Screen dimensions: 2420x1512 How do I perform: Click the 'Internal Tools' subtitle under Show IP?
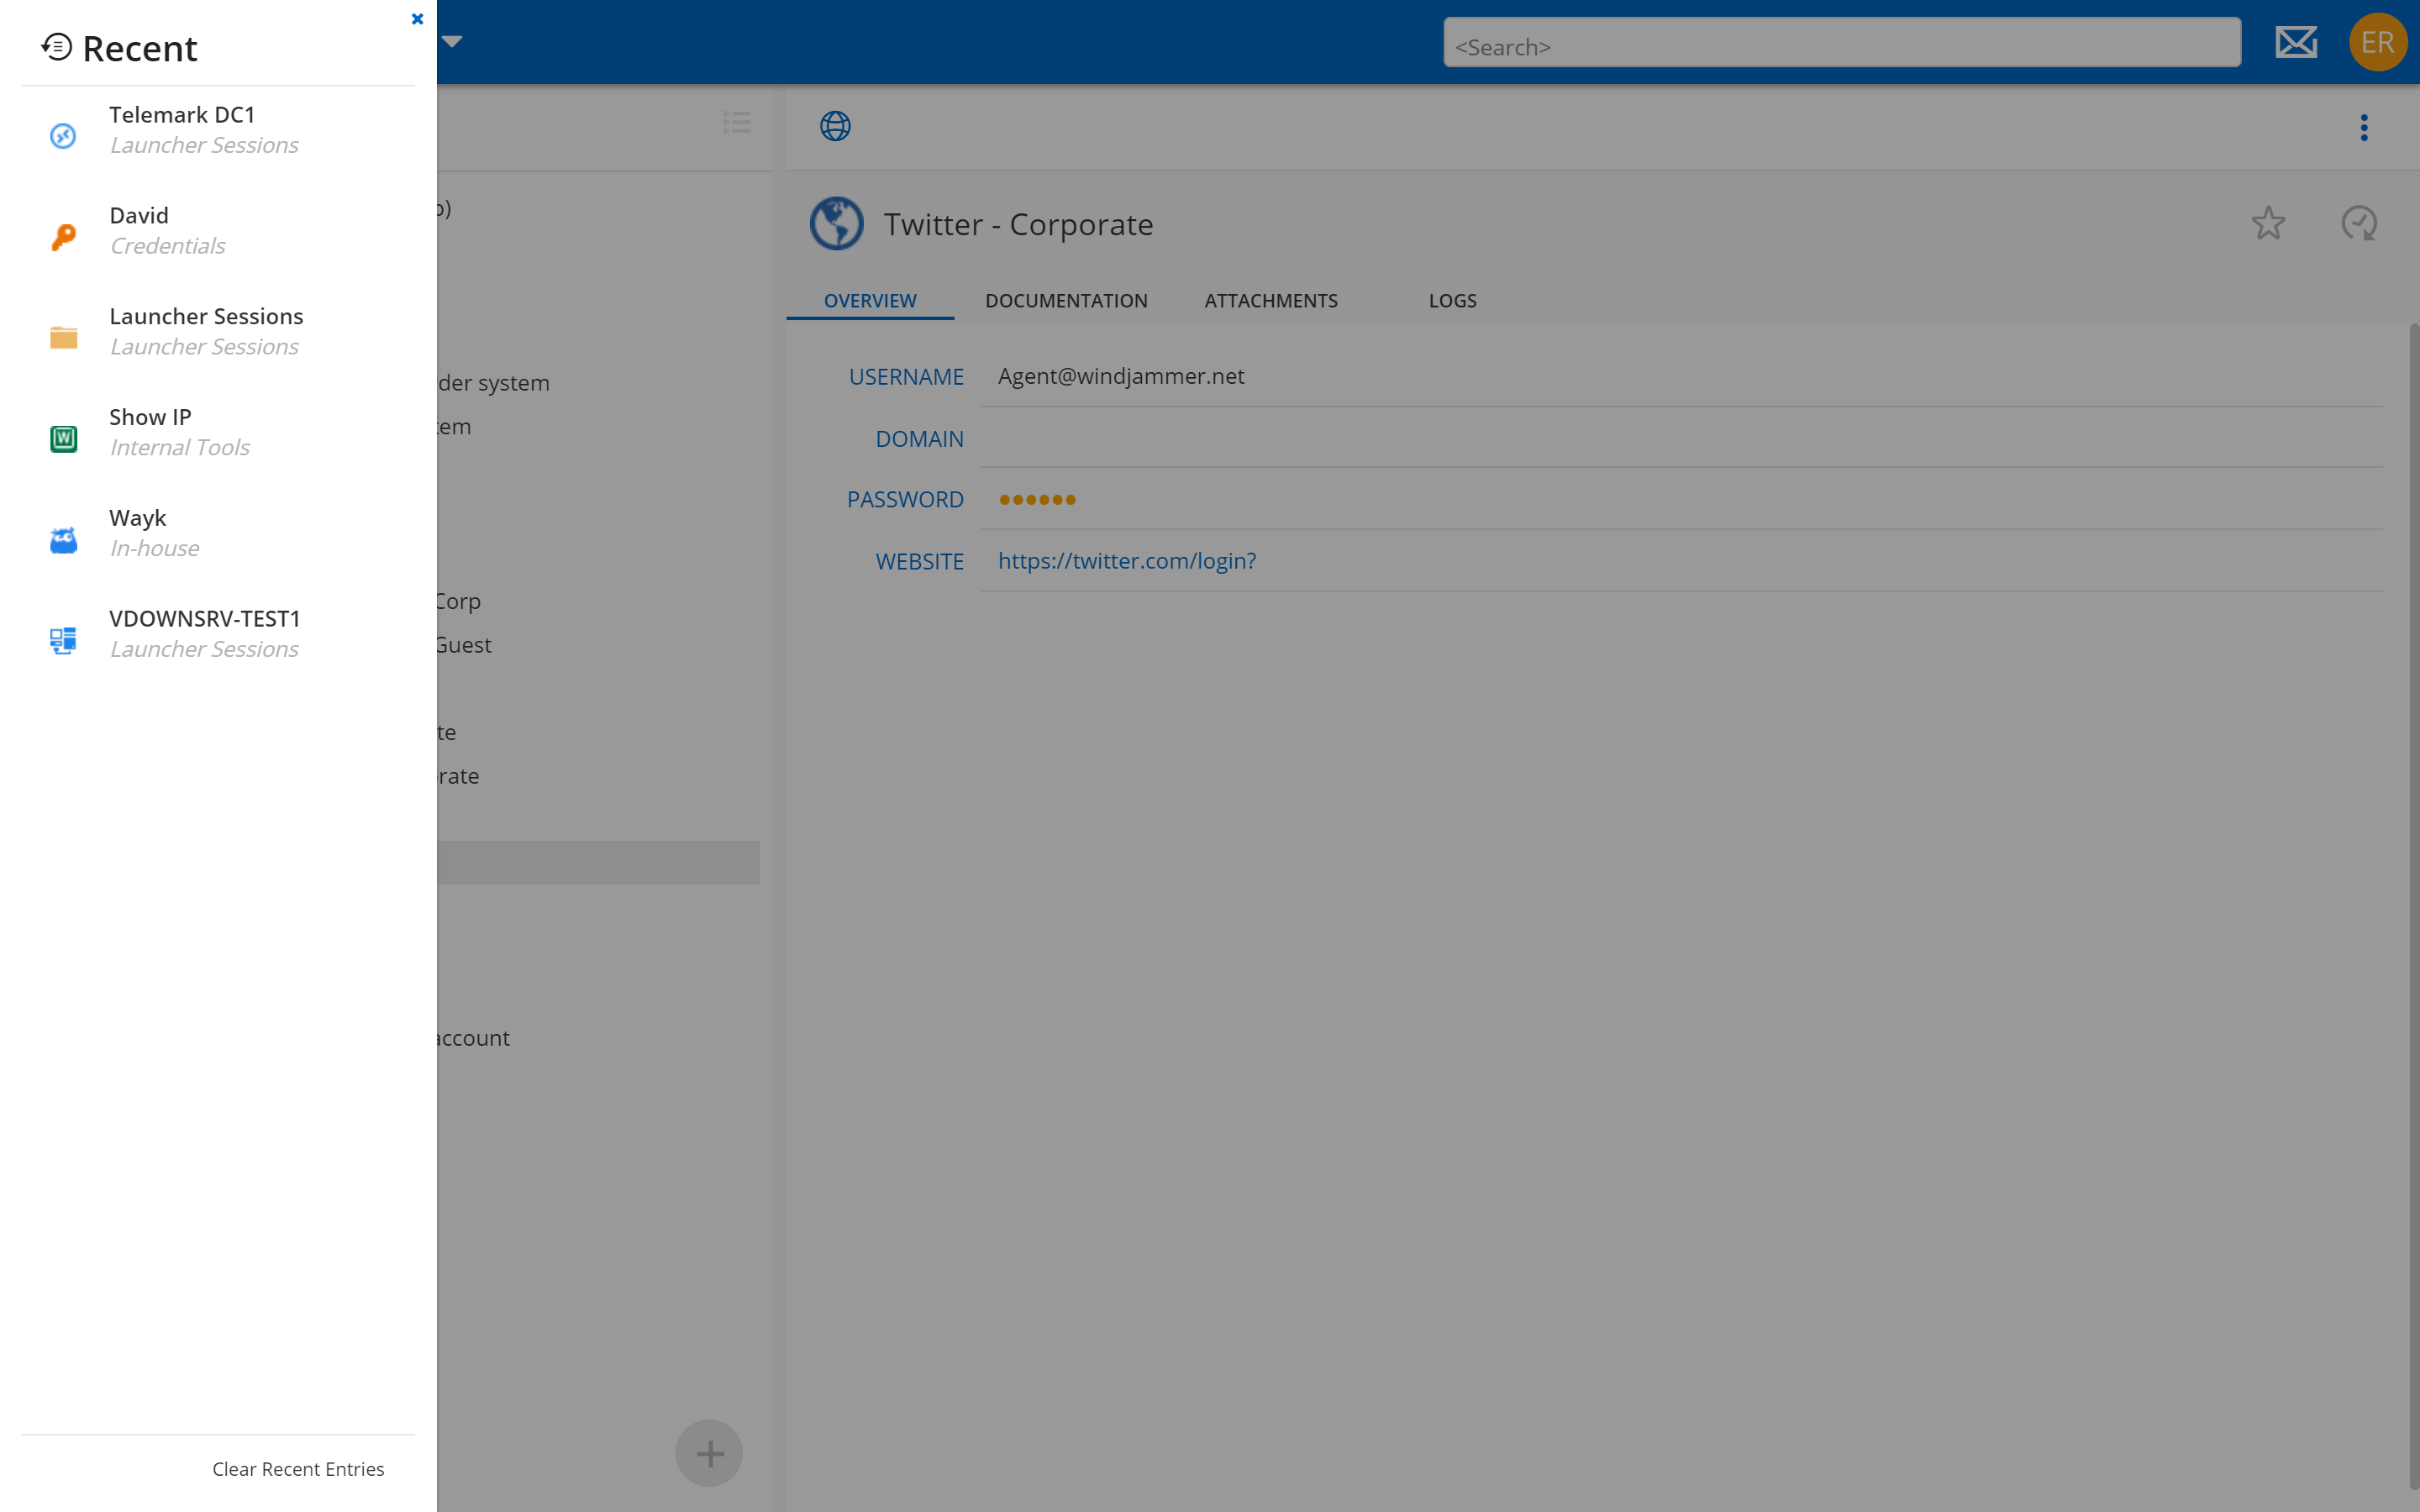coord(180,448)
